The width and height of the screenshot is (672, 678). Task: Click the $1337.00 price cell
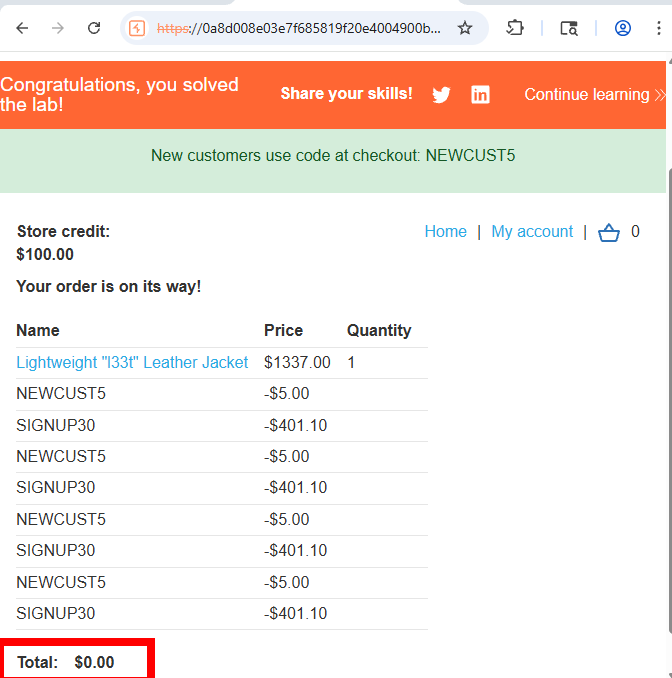(x=297, y=362)
